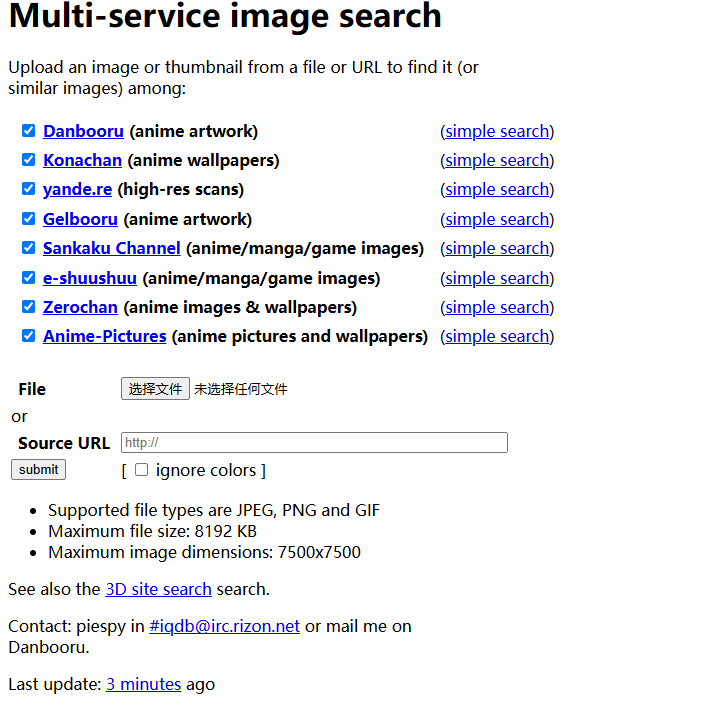Screen dimensions: 706x703
Task: Visit the Anime-Pictures link
Action: pyautogui.click(x=104, y=336)
